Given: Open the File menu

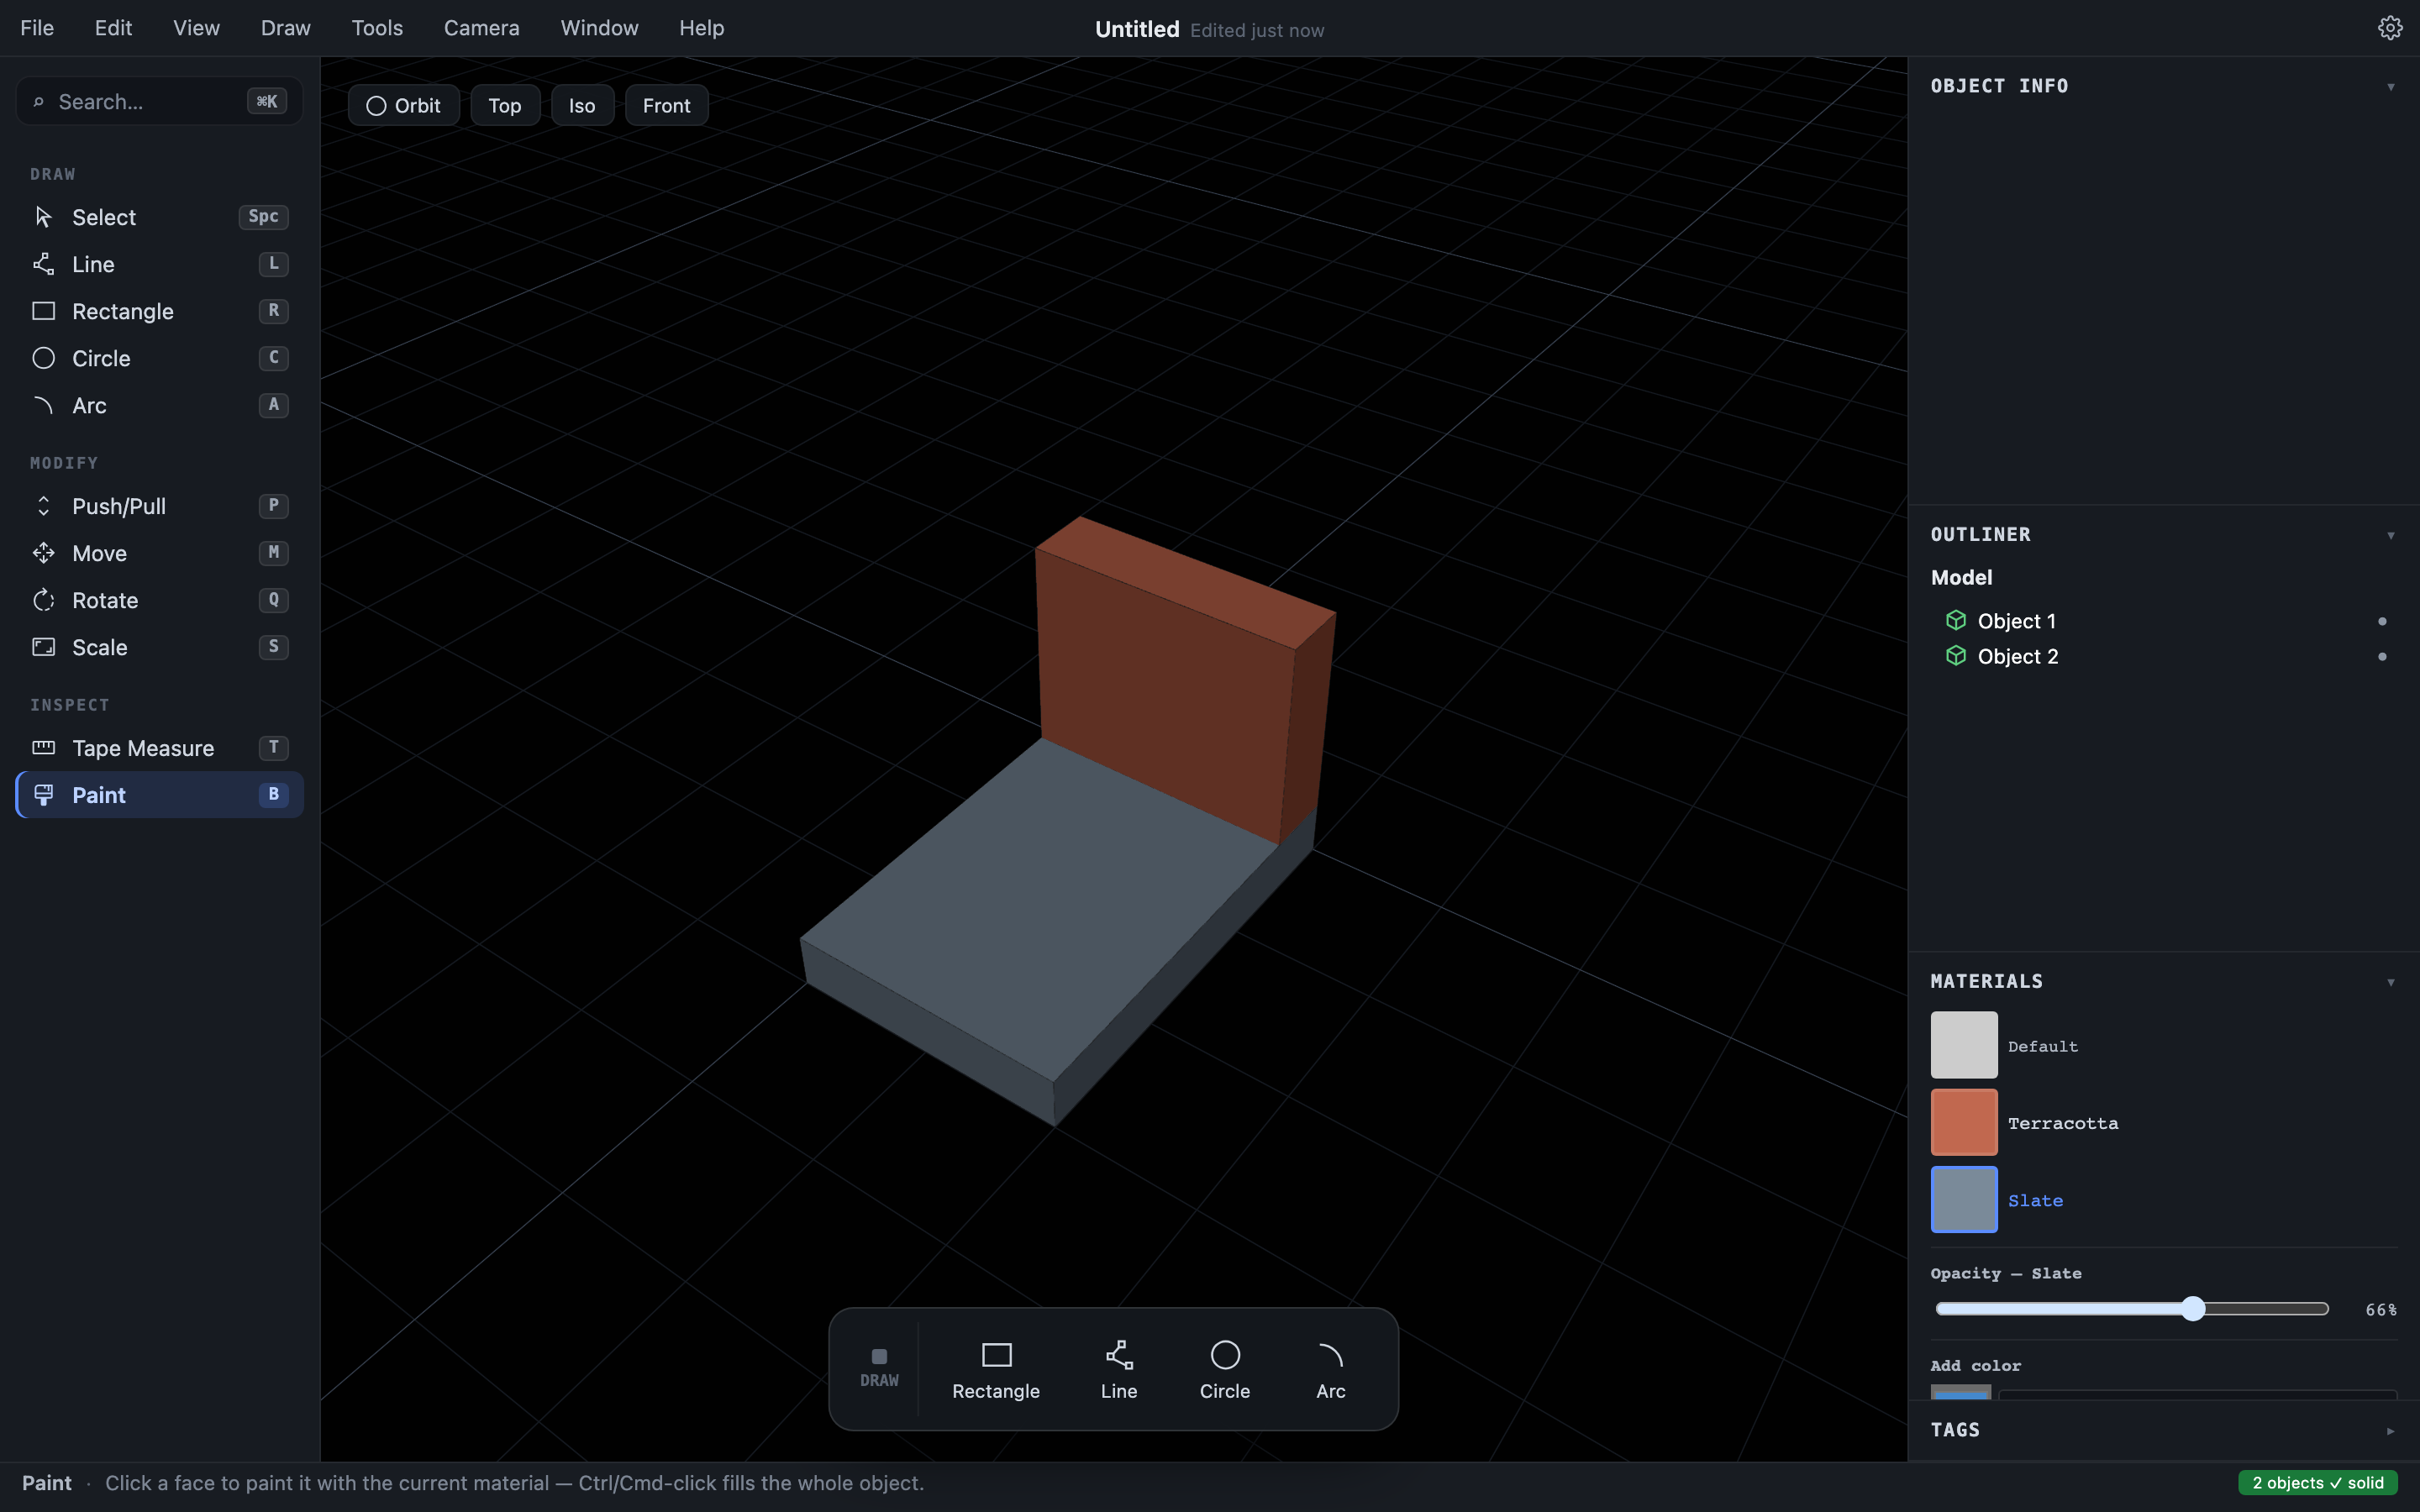Looking at the screenshot, I should click(x=37, y=28).
